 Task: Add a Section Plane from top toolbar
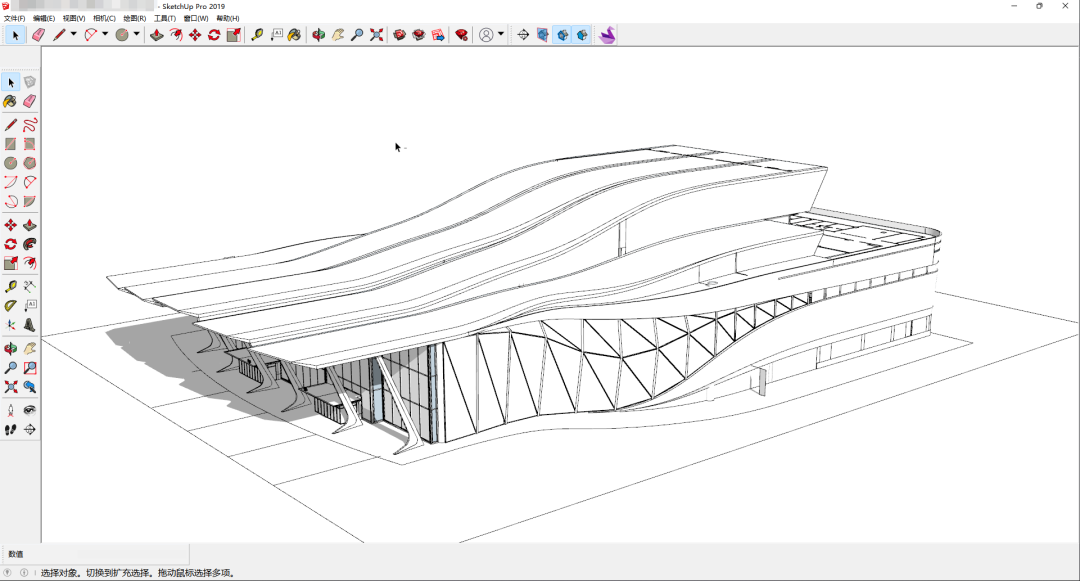[x=523, y=35]
